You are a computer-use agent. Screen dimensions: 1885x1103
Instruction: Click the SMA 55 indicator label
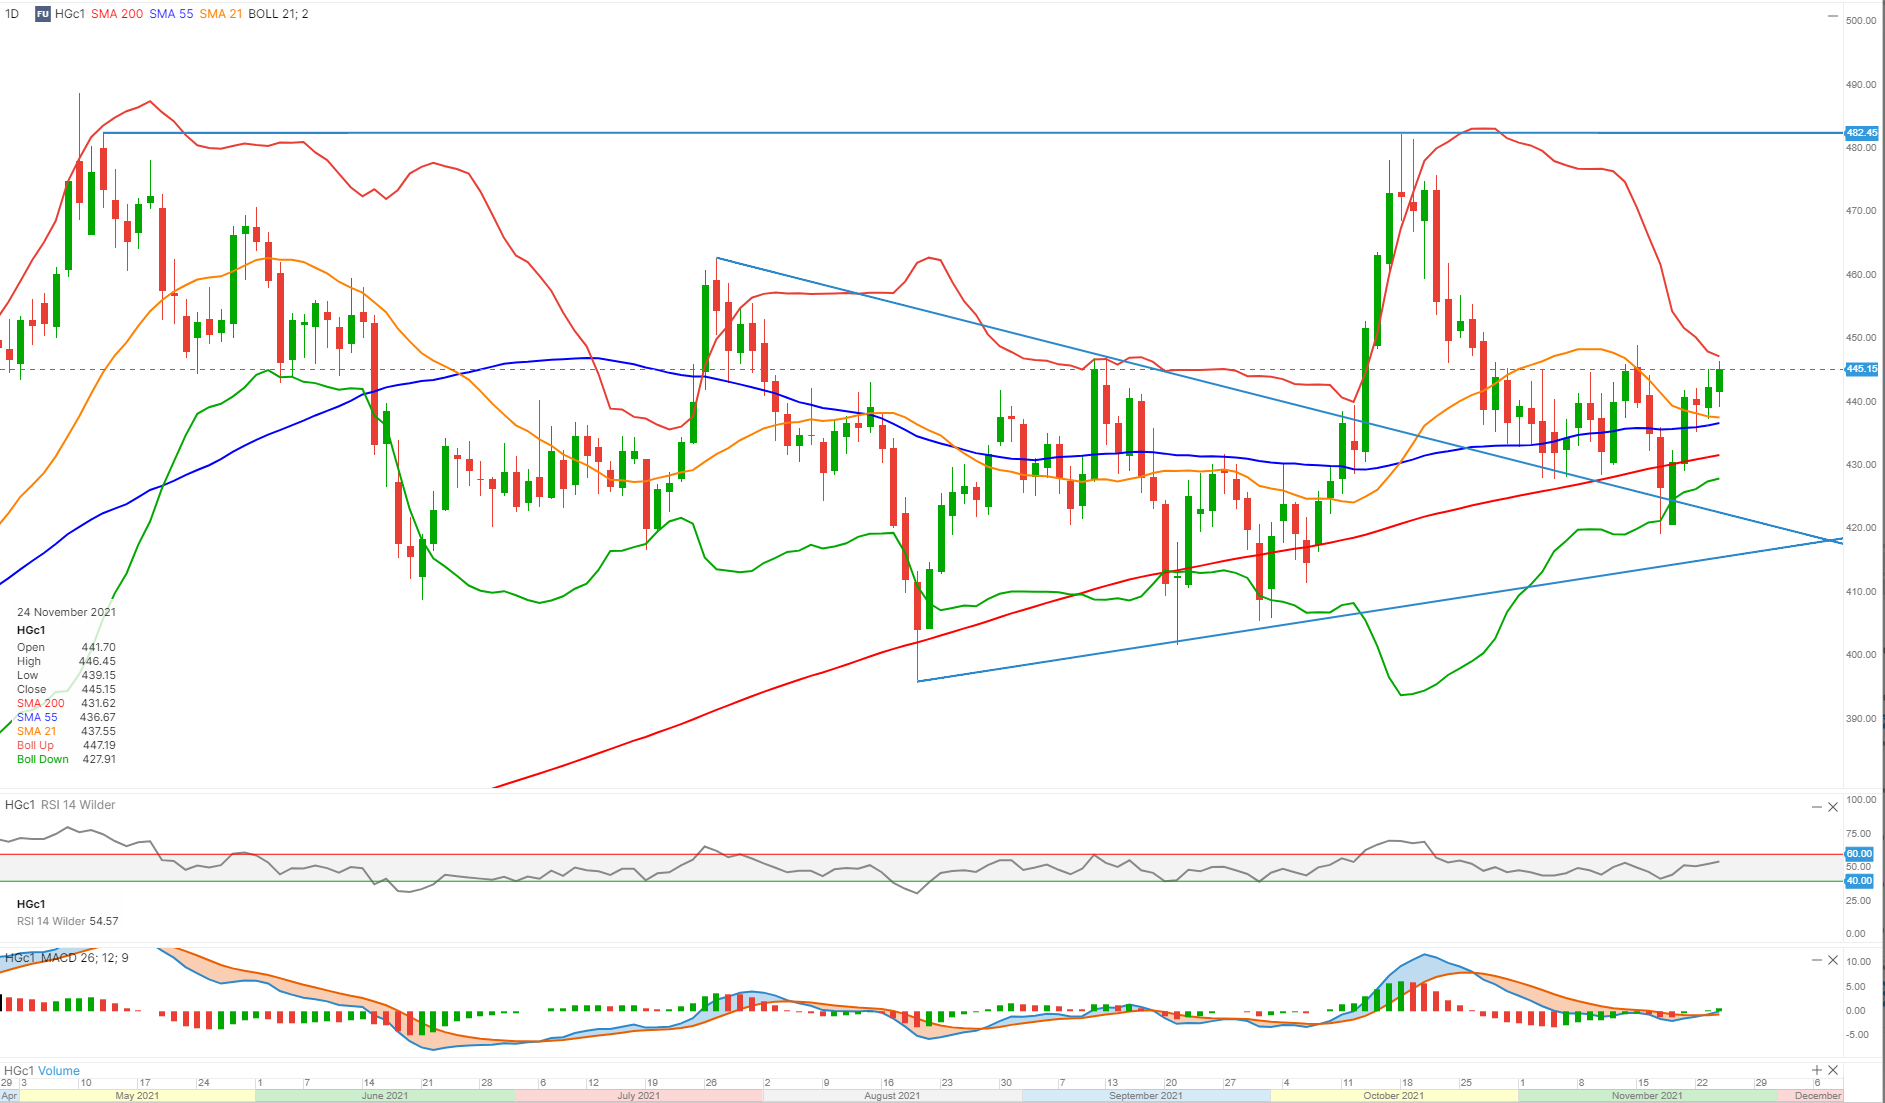point(171,14)
